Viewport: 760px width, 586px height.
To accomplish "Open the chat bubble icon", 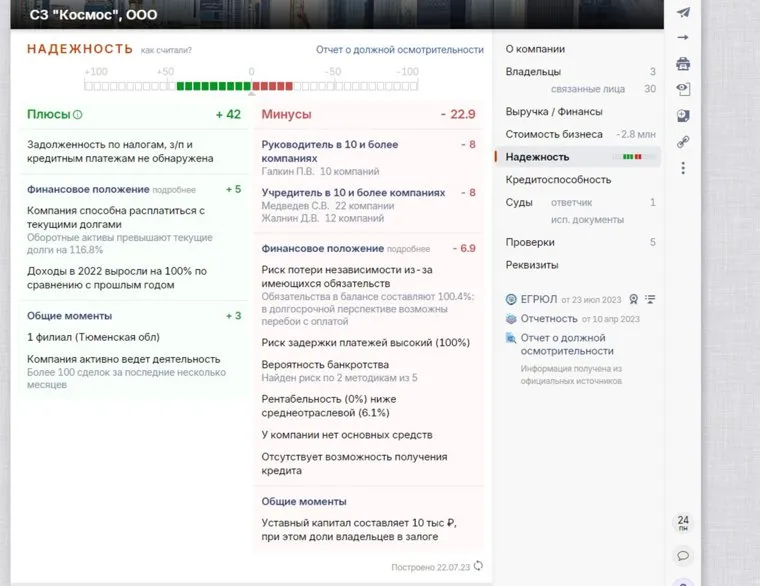I will tap(683, 556).
